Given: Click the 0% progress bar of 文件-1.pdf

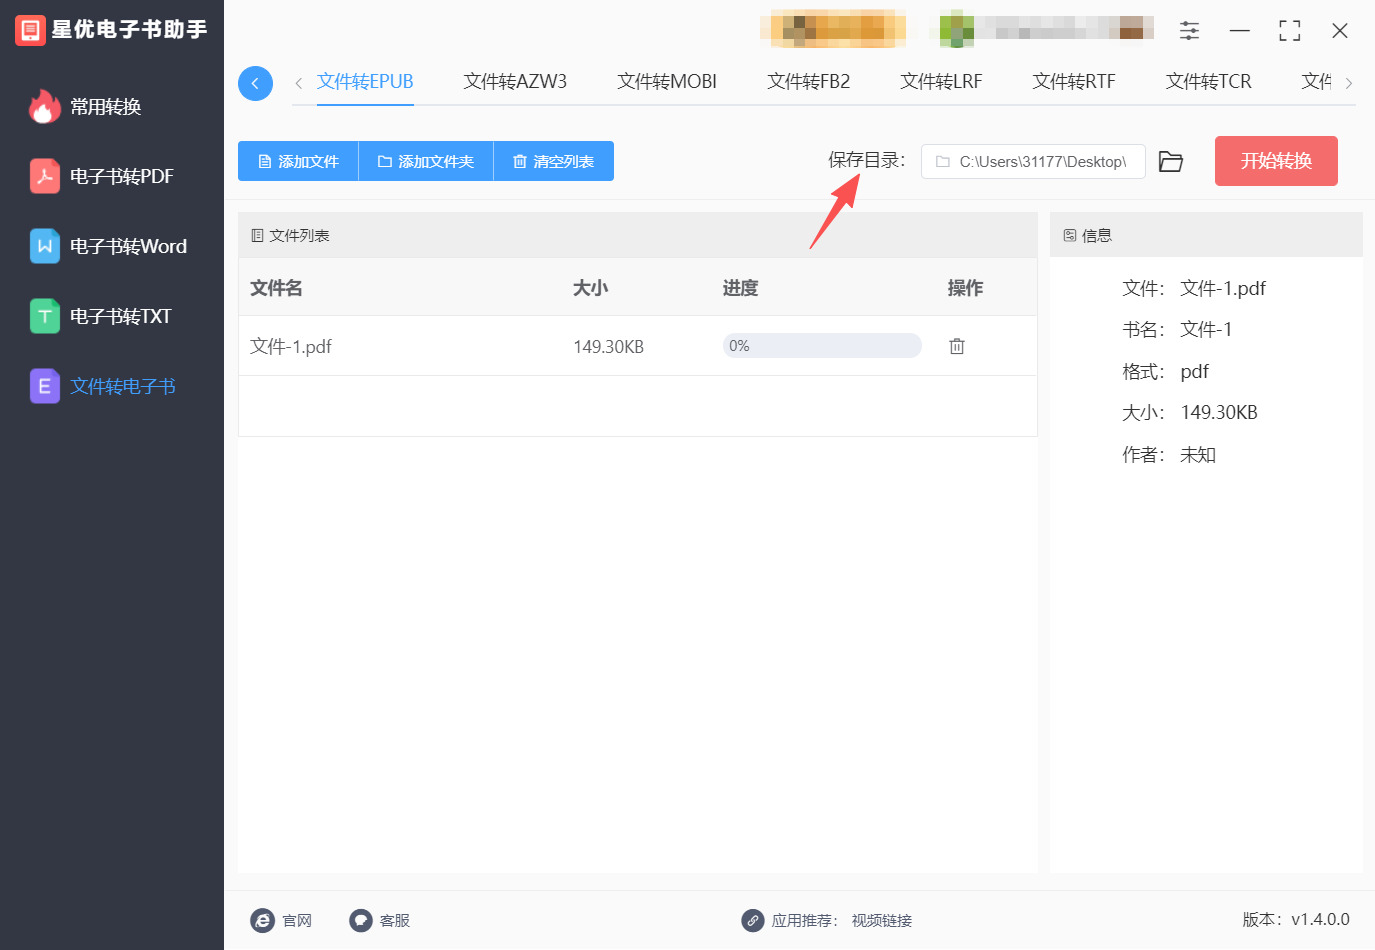Looking at the screenshot, I should tap(822, 346).
